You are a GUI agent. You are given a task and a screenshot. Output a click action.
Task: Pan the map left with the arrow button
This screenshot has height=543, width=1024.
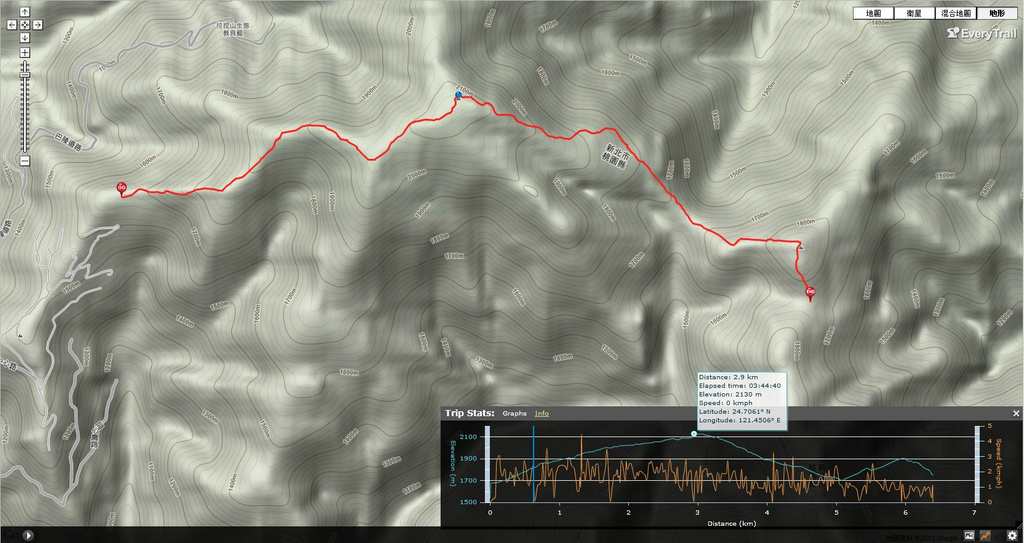point(12,25)
